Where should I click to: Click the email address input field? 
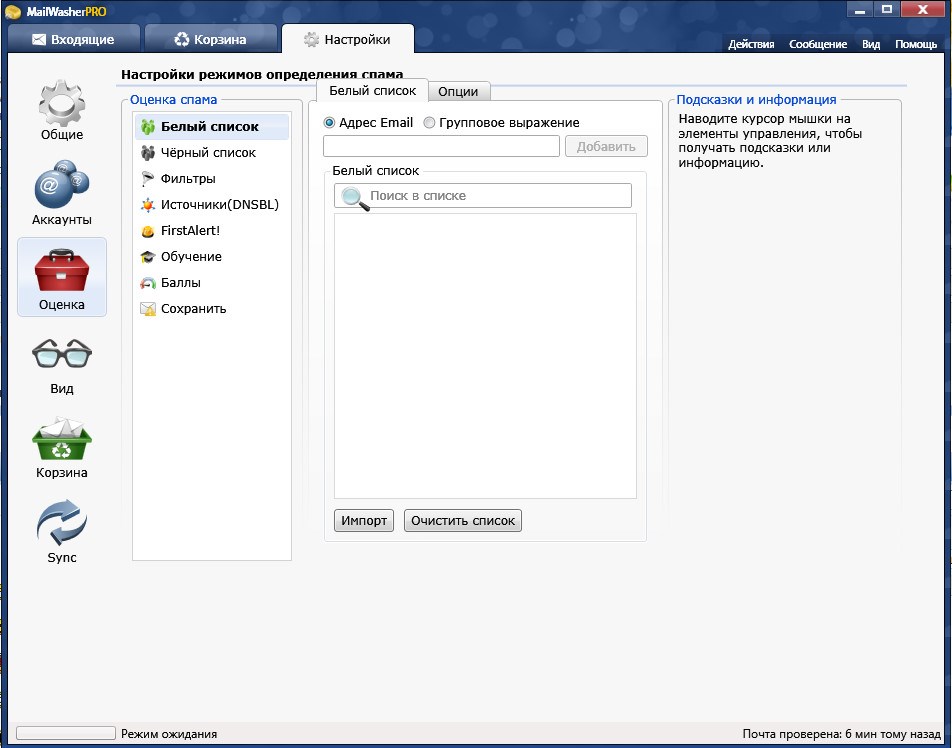click(441, 146)
